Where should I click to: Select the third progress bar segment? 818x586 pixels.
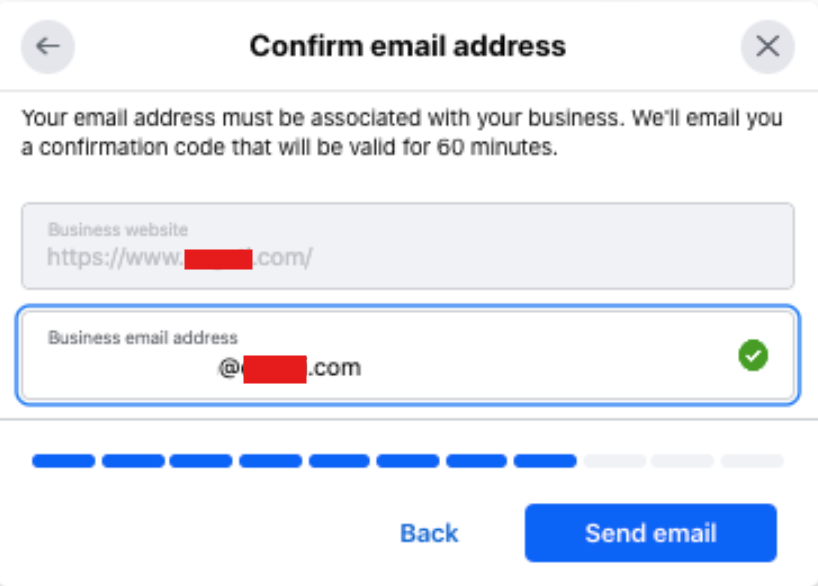(201, 461)
